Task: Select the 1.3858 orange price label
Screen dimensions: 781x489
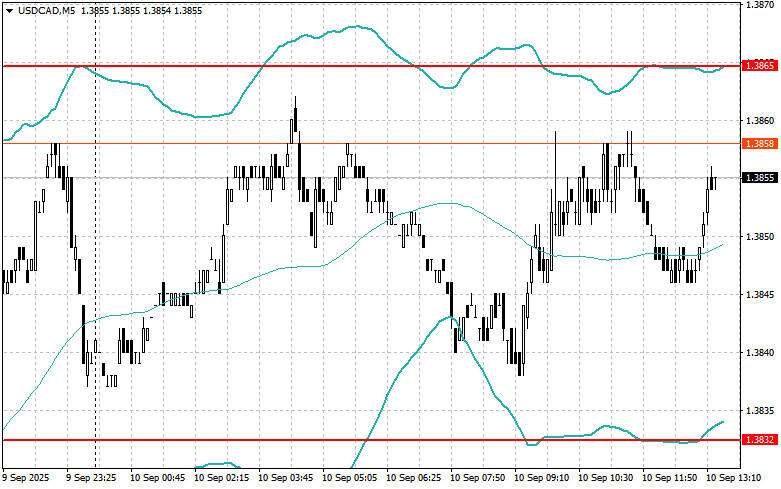Action: 760,143
